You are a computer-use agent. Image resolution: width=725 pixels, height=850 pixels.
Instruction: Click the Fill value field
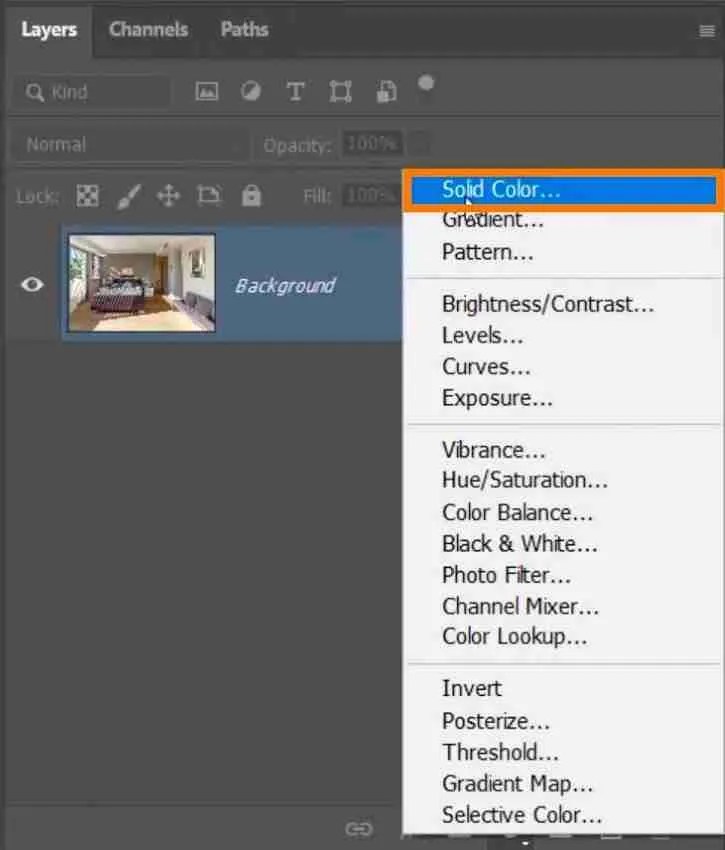pos(372,195)
